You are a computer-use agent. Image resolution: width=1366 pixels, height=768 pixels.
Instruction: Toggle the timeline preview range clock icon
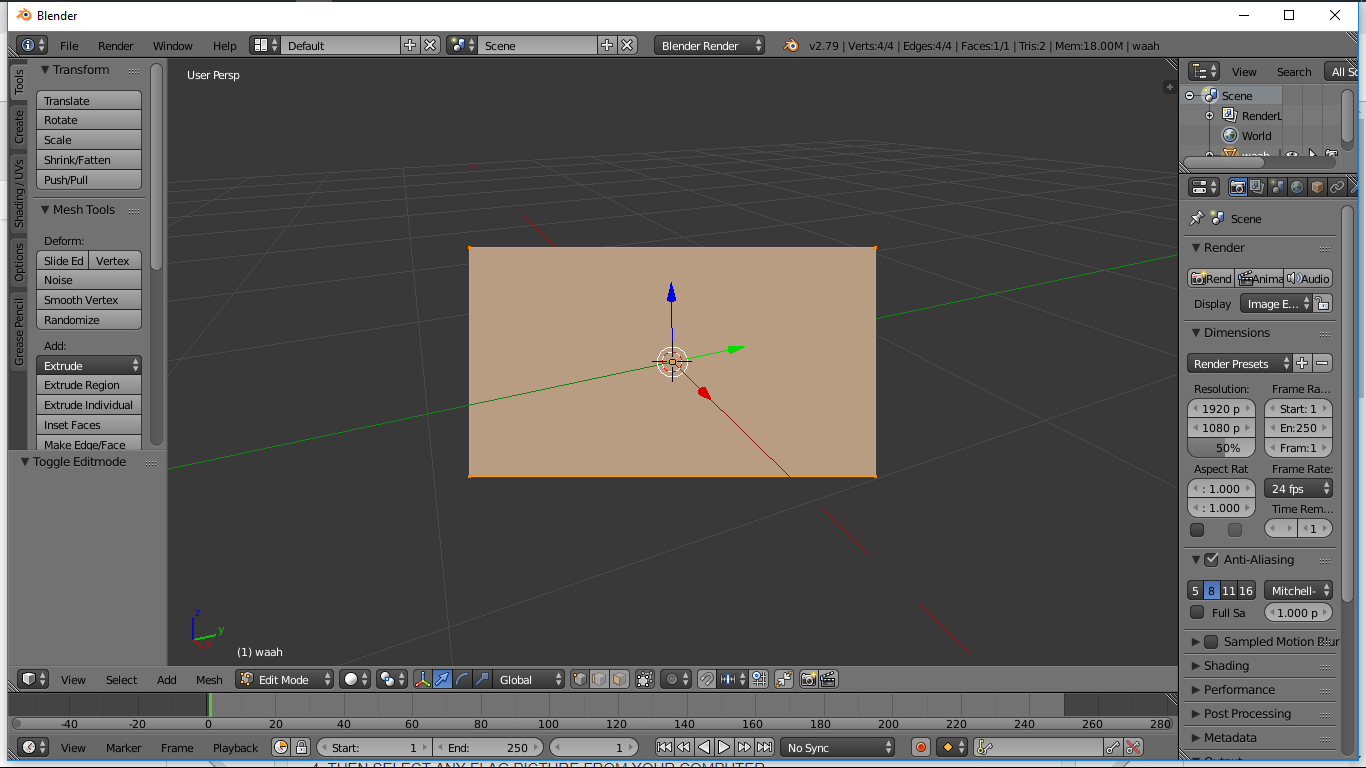point(281,747)
